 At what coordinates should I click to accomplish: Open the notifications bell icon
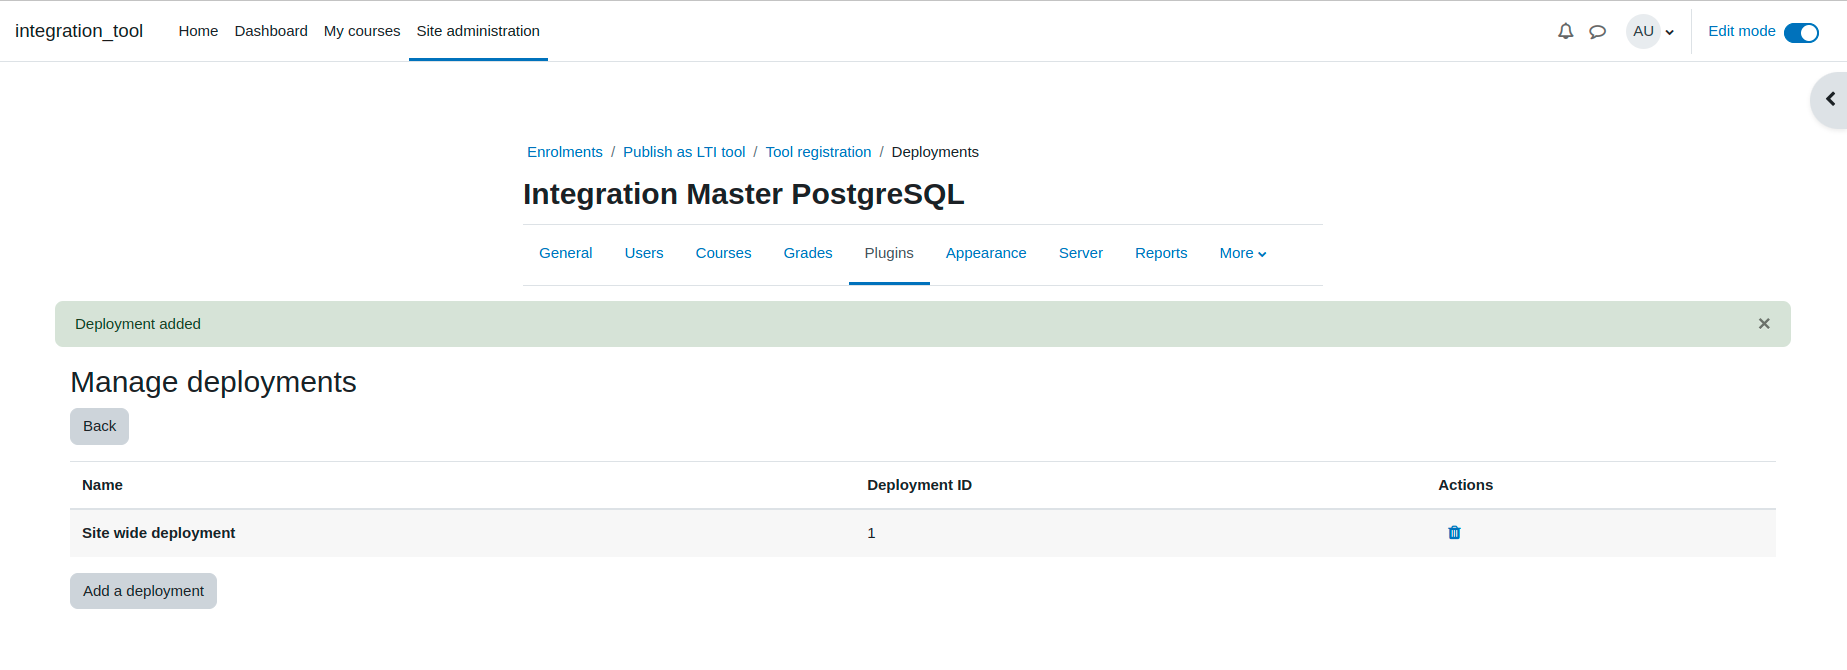1566,31
